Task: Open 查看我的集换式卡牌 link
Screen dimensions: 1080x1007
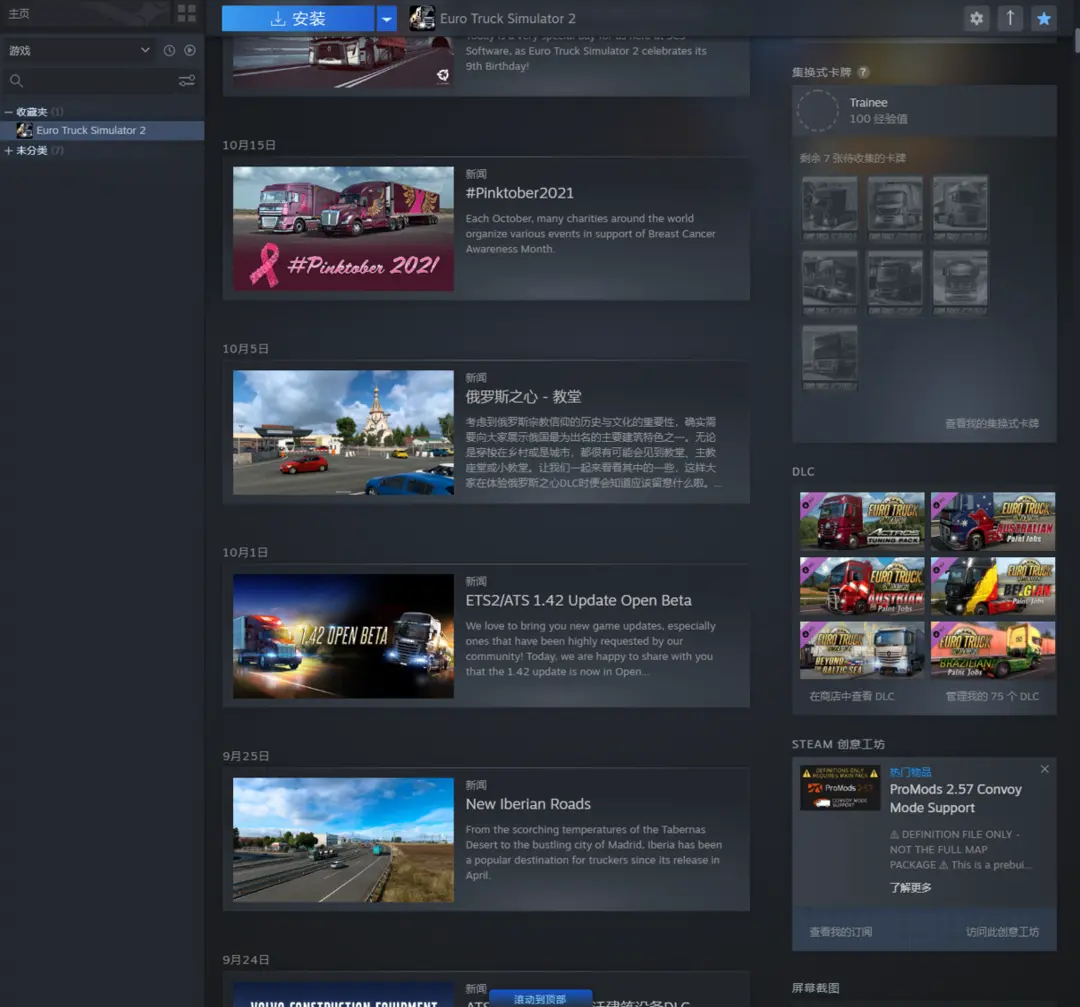Action: [992, 423]
